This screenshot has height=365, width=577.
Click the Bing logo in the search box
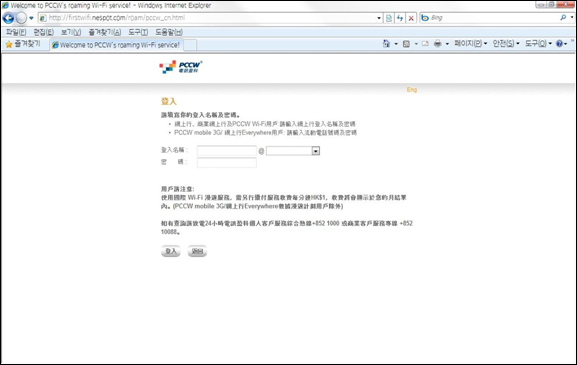pos(425,18)
